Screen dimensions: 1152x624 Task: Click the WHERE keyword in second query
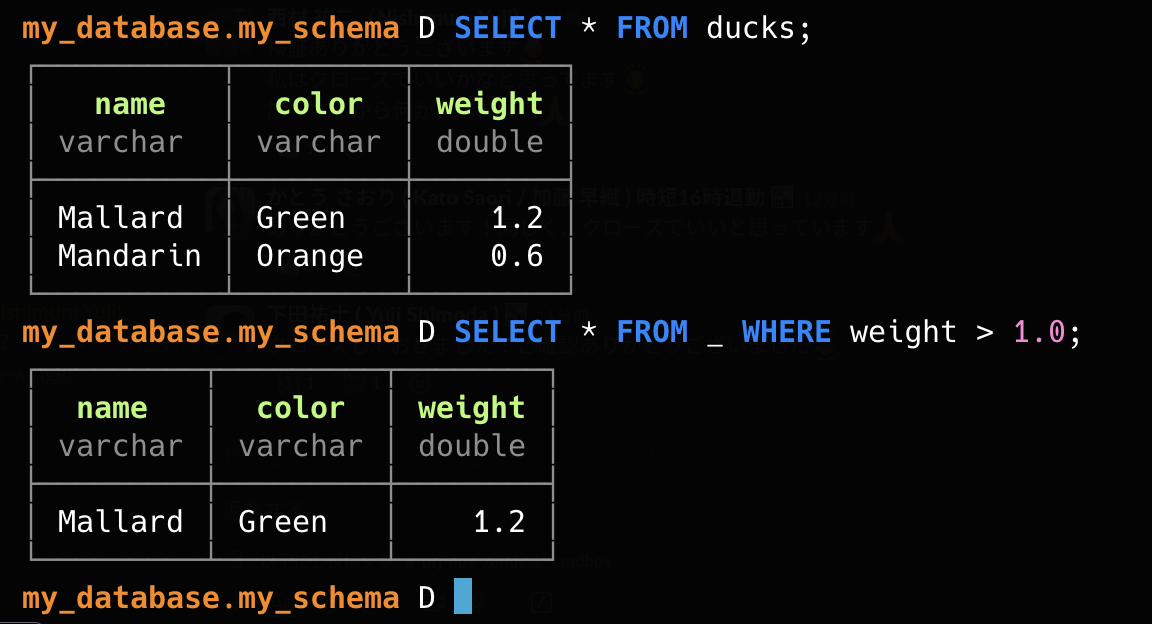786,332
